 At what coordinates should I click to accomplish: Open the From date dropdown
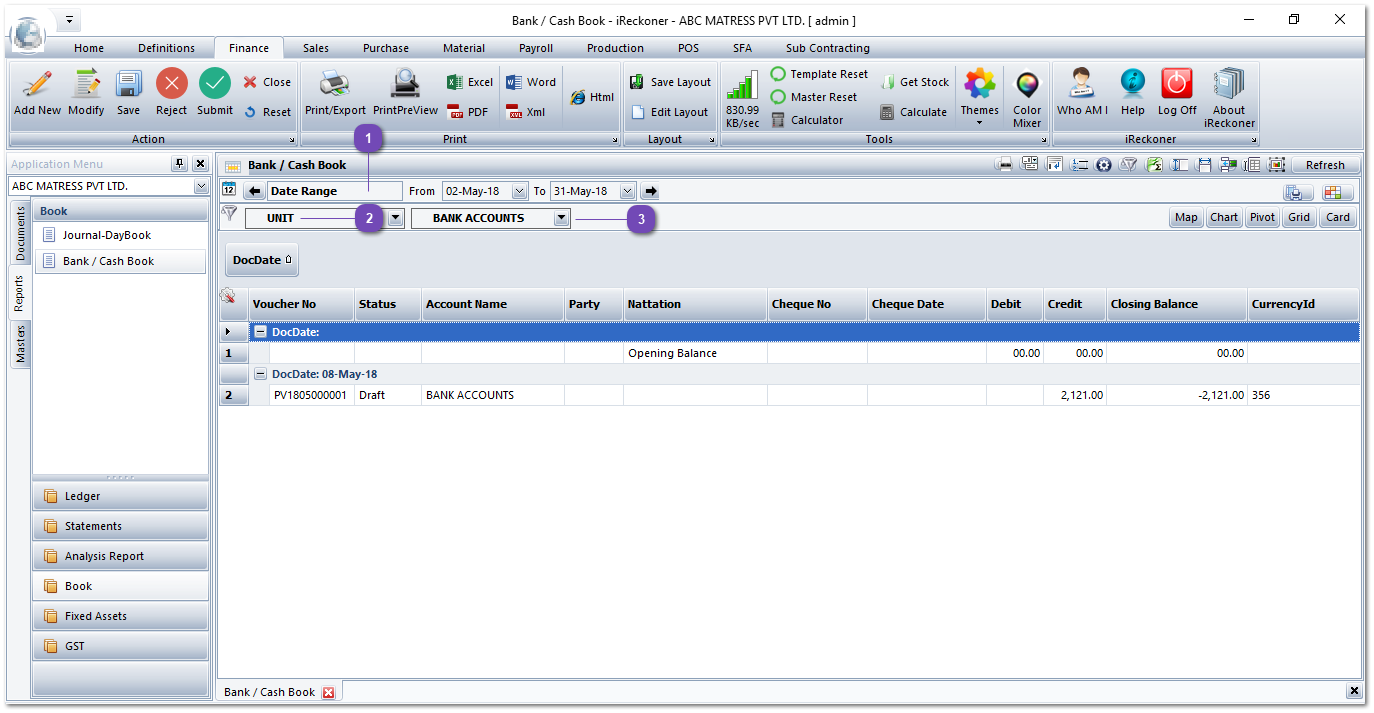click(519, 191)
